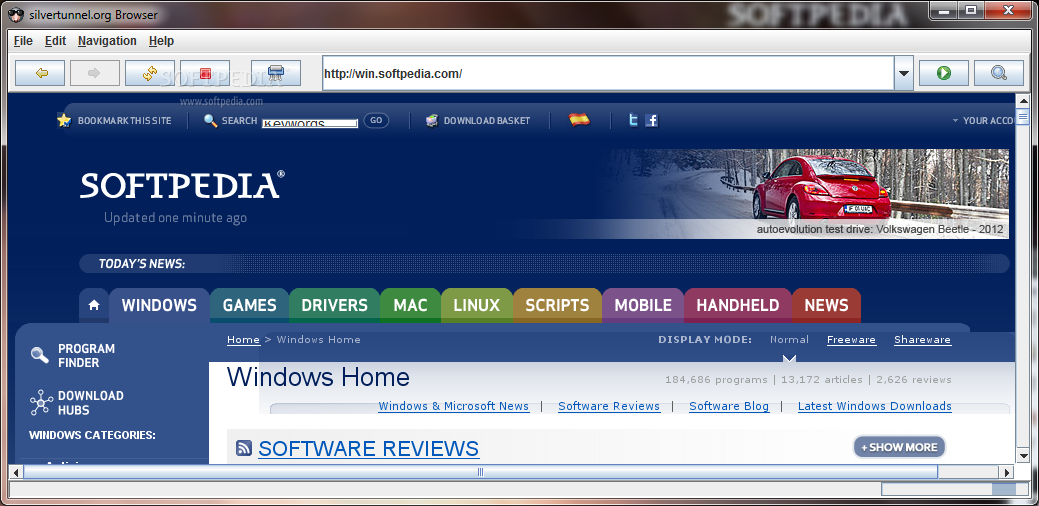Switch to the LINUX tab
1039x506 pixels.
point(476,305)
